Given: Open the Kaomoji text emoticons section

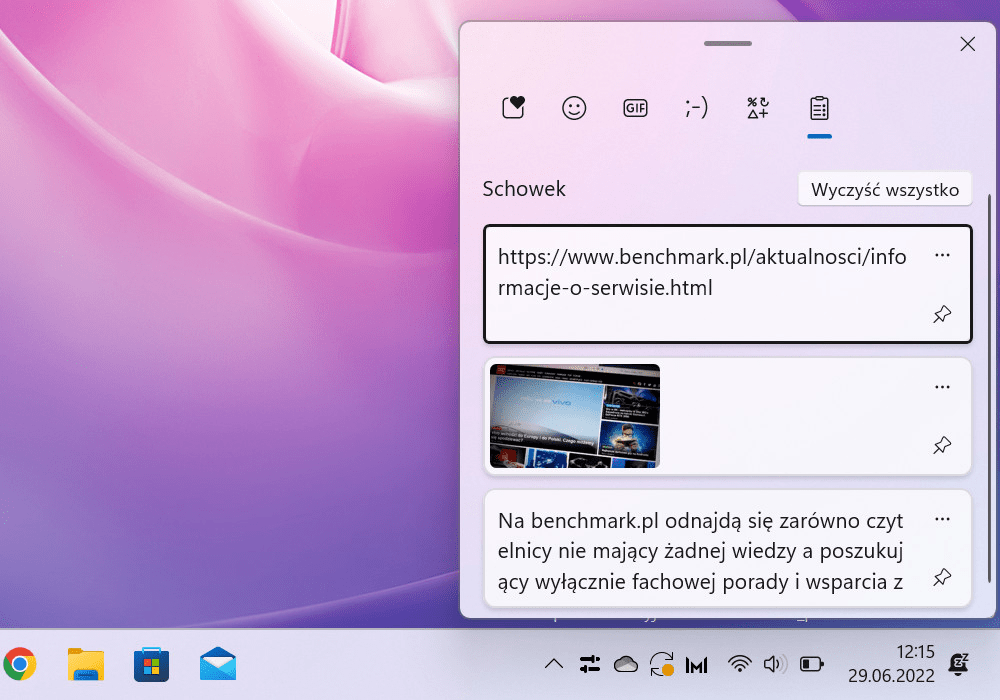Looking at the screenshot, I should (696, 108).
